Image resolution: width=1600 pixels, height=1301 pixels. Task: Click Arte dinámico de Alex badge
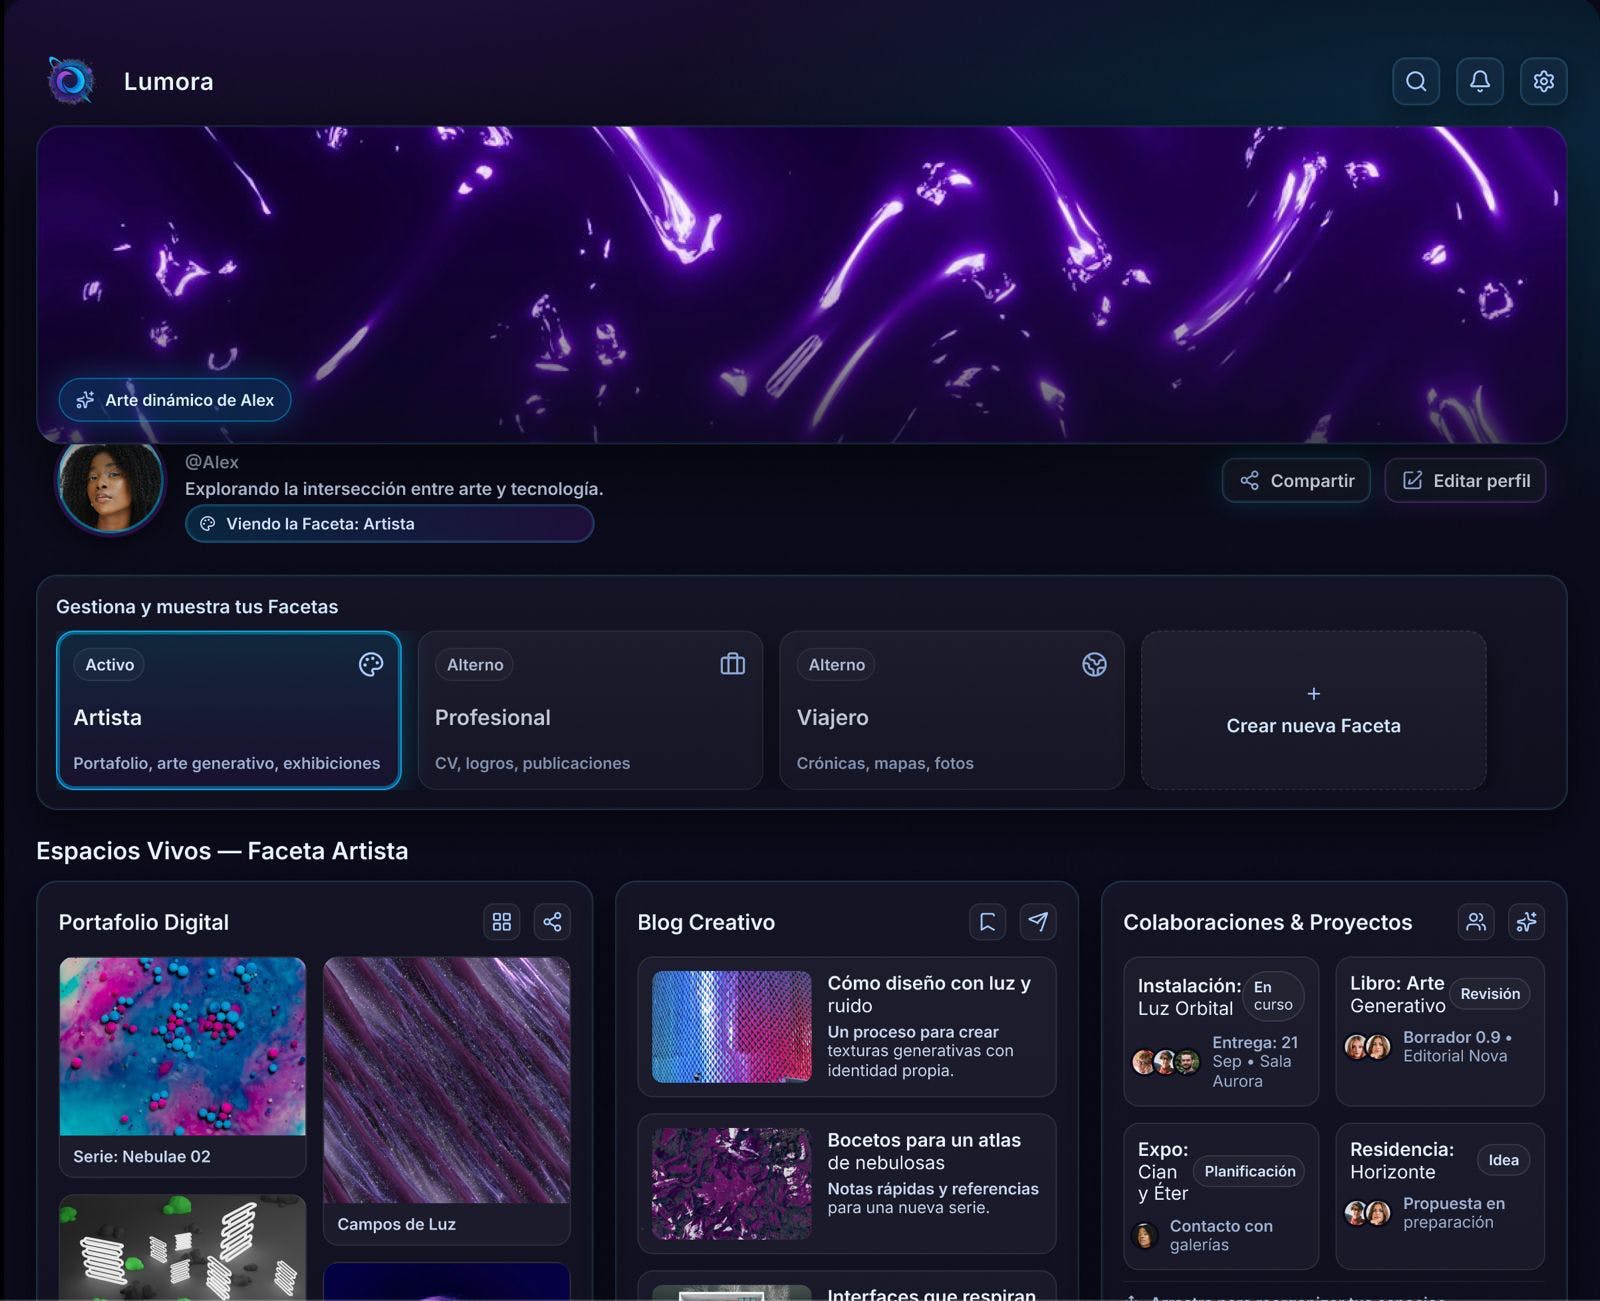[175, 400]
